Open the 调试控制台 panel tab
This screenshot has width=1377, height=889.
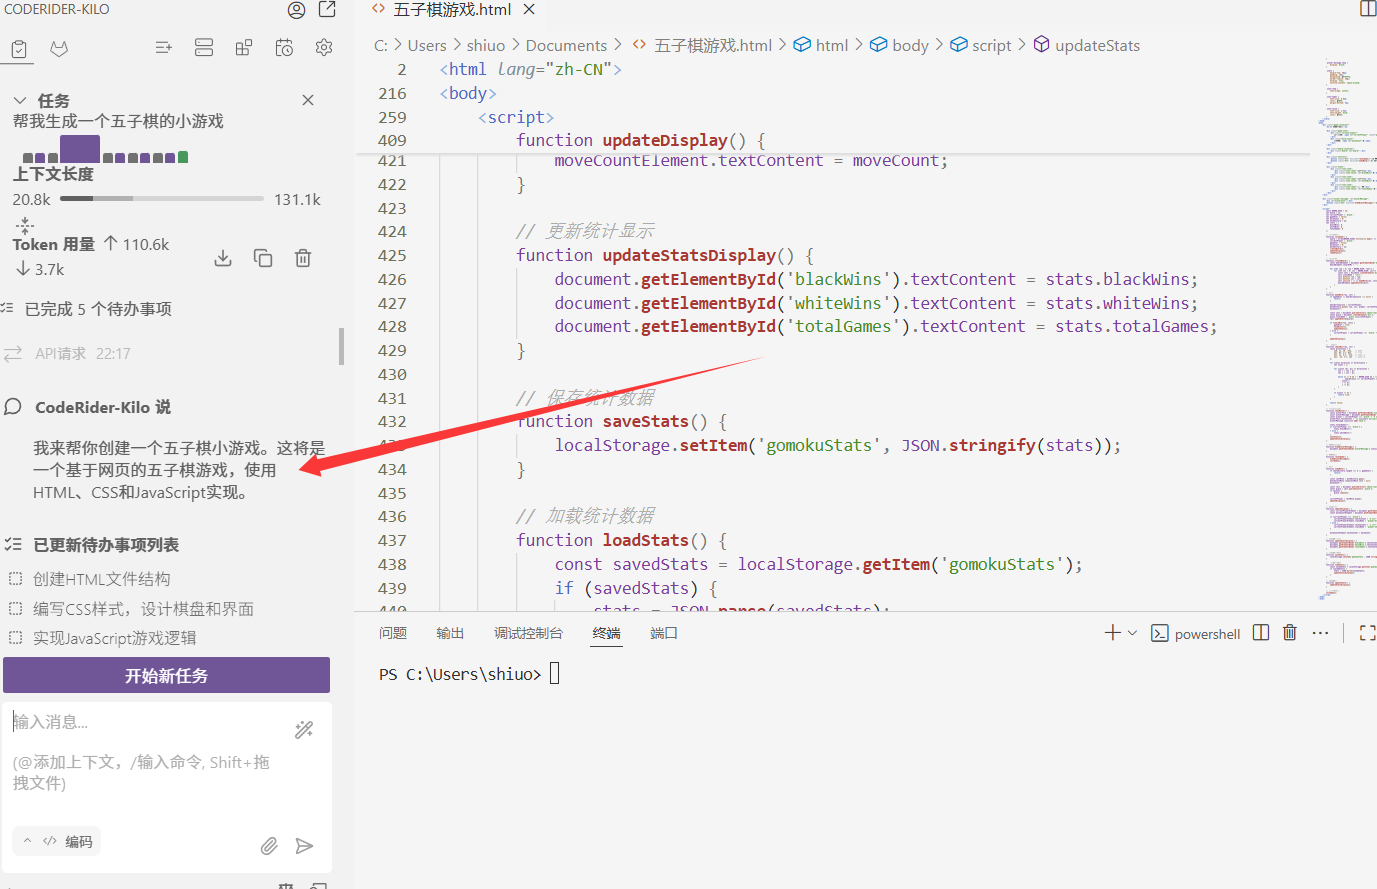tap(528, 634)
